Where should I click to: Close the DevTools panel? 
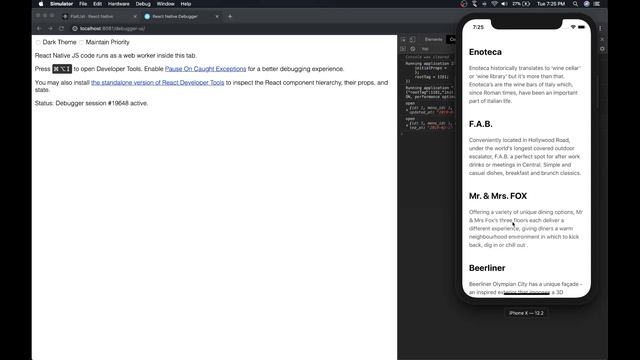click(602, 40)
